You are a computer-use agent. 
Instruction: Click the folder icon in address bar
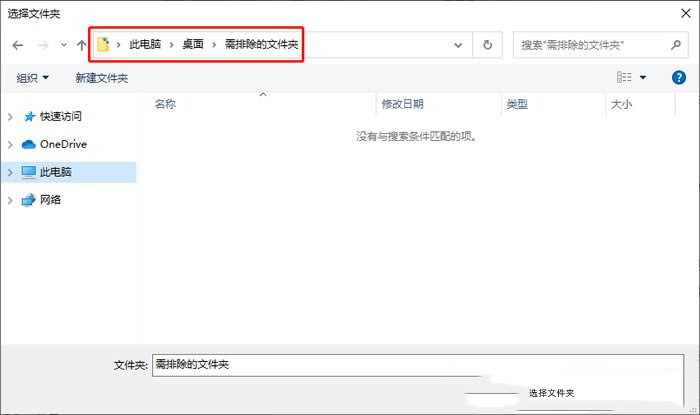(x=103, y=44)
